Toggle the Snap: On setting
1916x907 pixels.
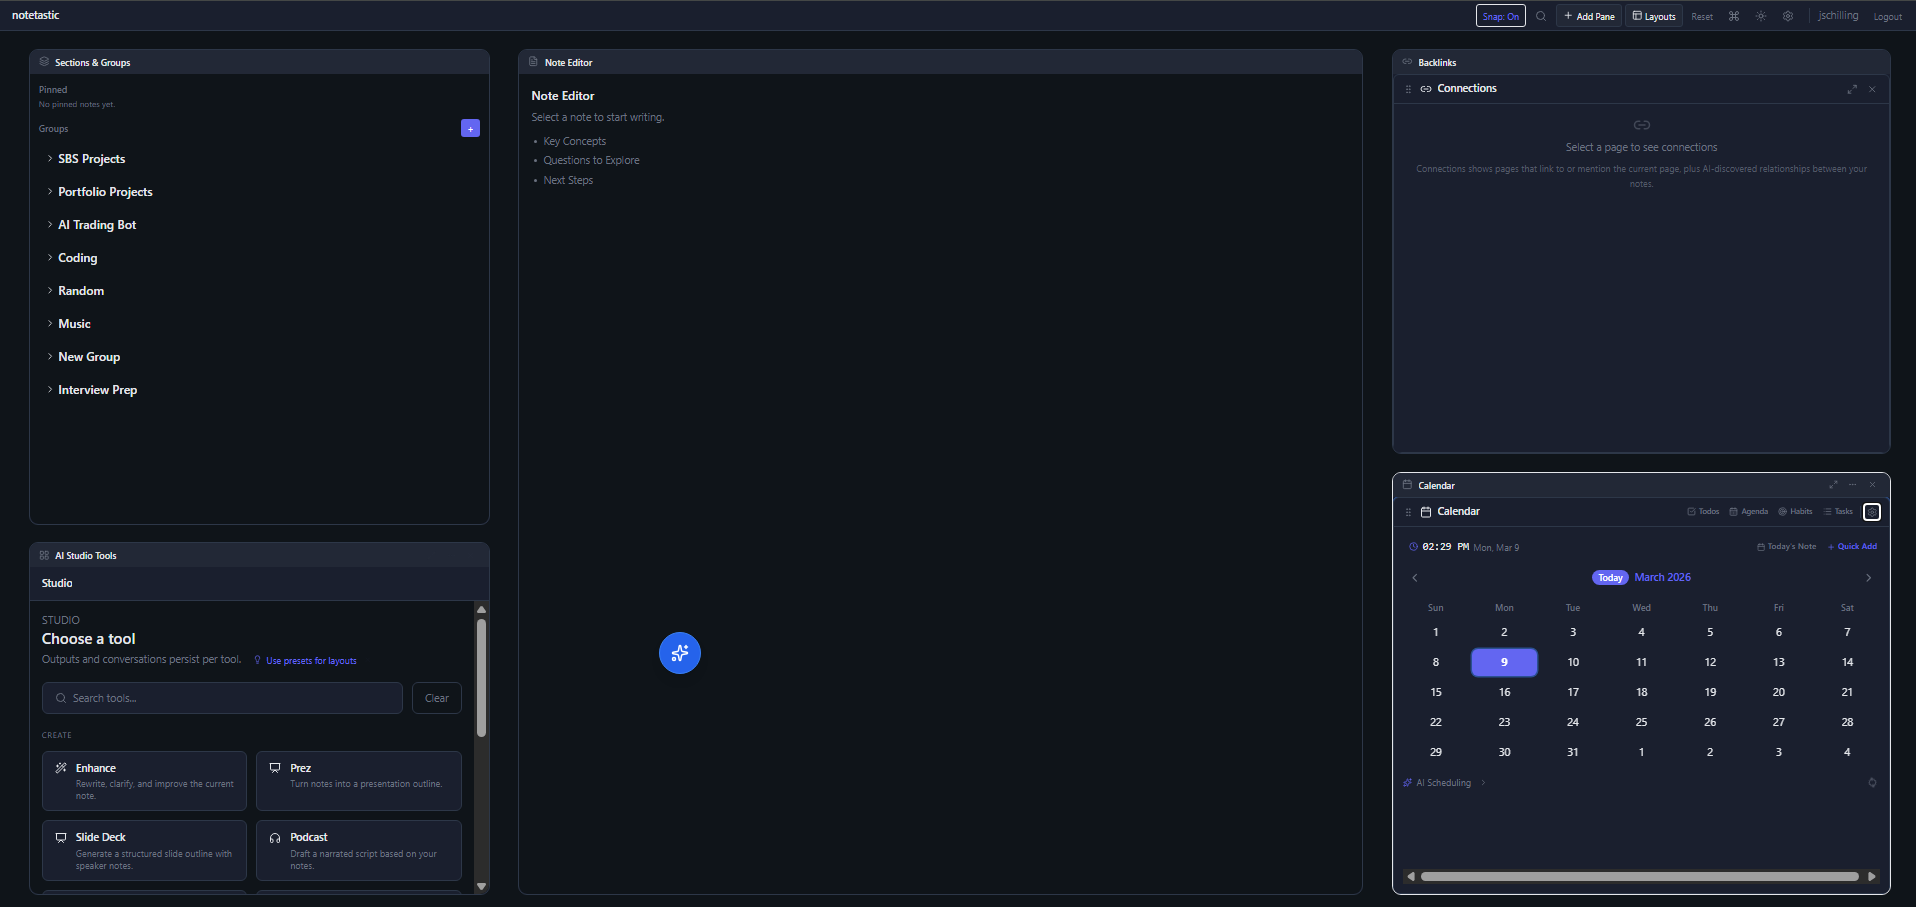pyautogui.click(x=1500, y=16)
